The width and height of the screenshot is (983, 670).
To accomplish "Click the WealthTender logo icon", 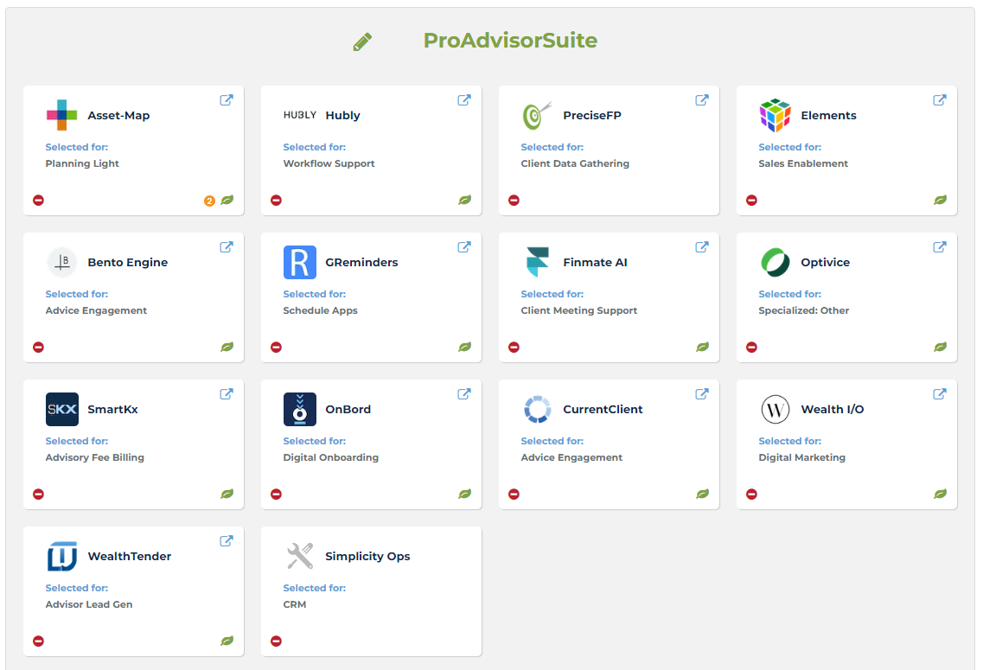I will coord(61,555).
